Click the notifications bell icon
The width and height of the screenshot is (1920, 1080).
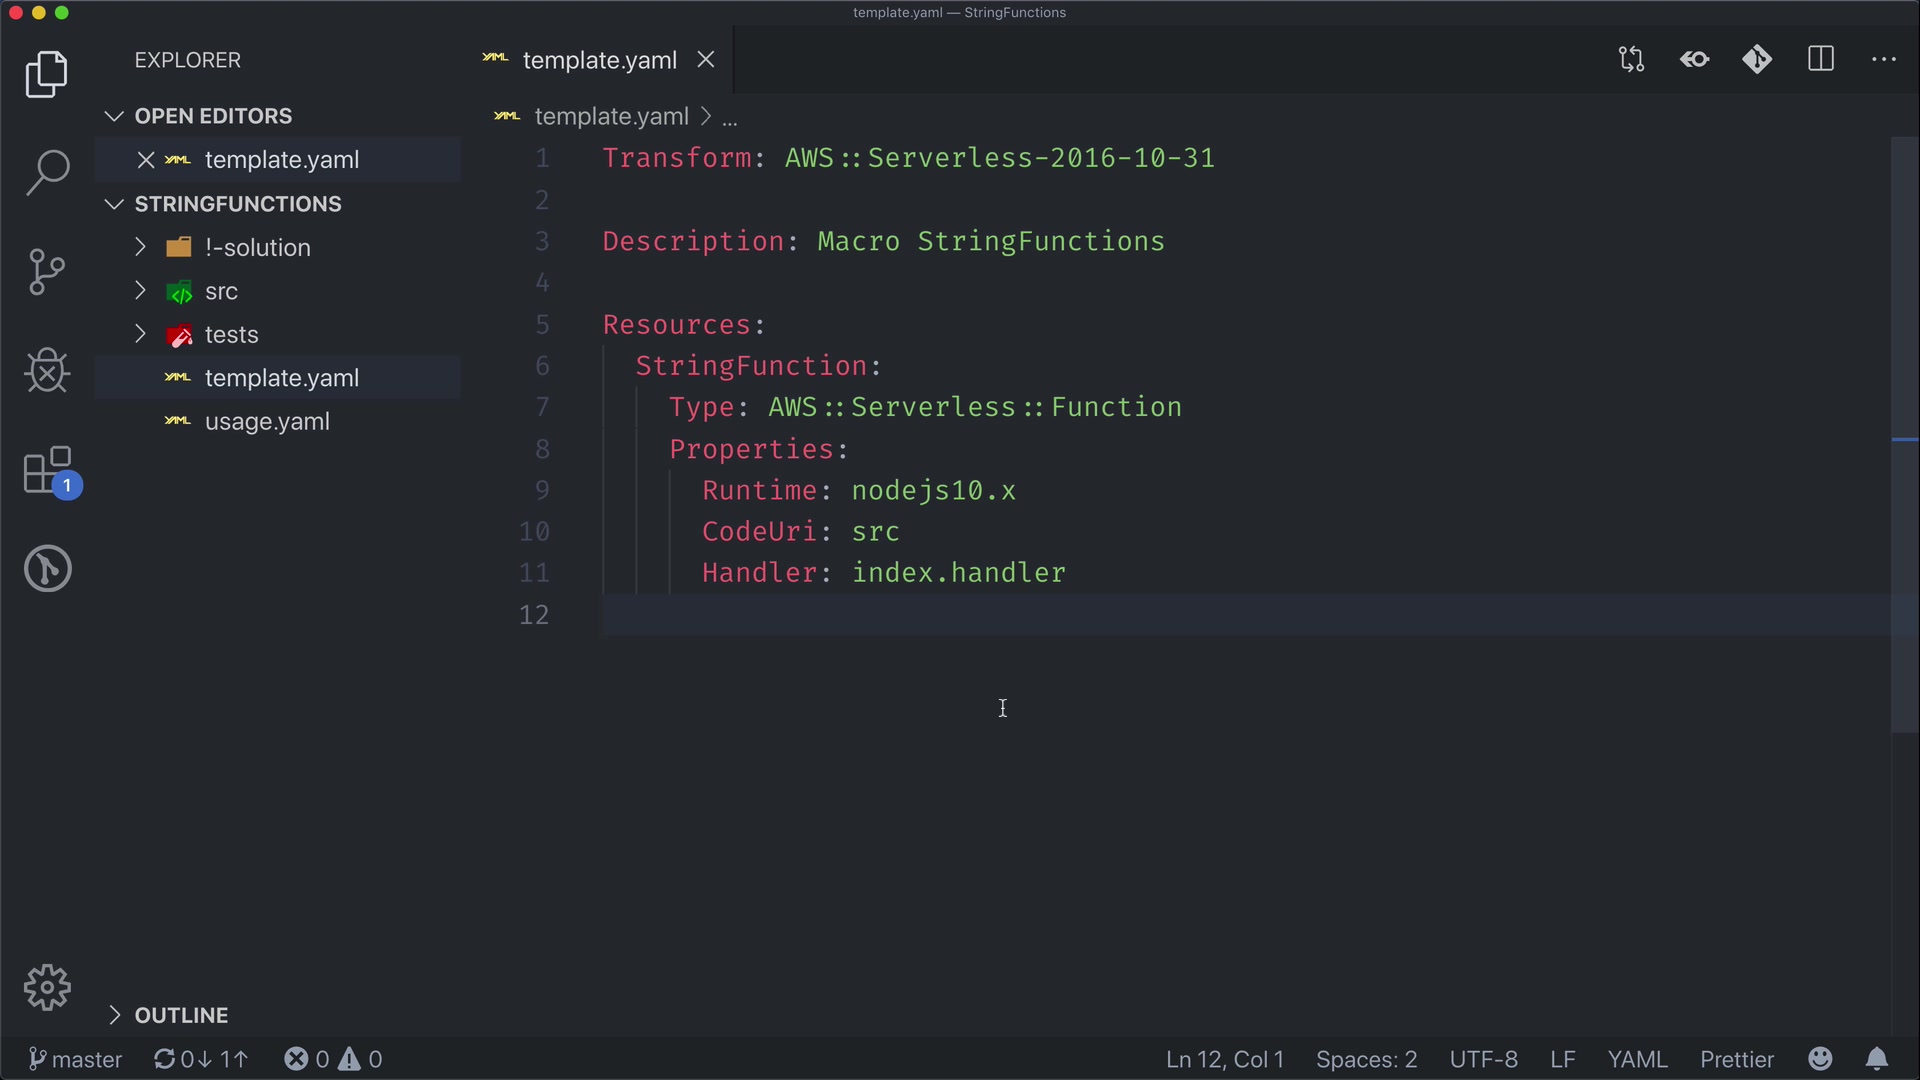1877,1059
